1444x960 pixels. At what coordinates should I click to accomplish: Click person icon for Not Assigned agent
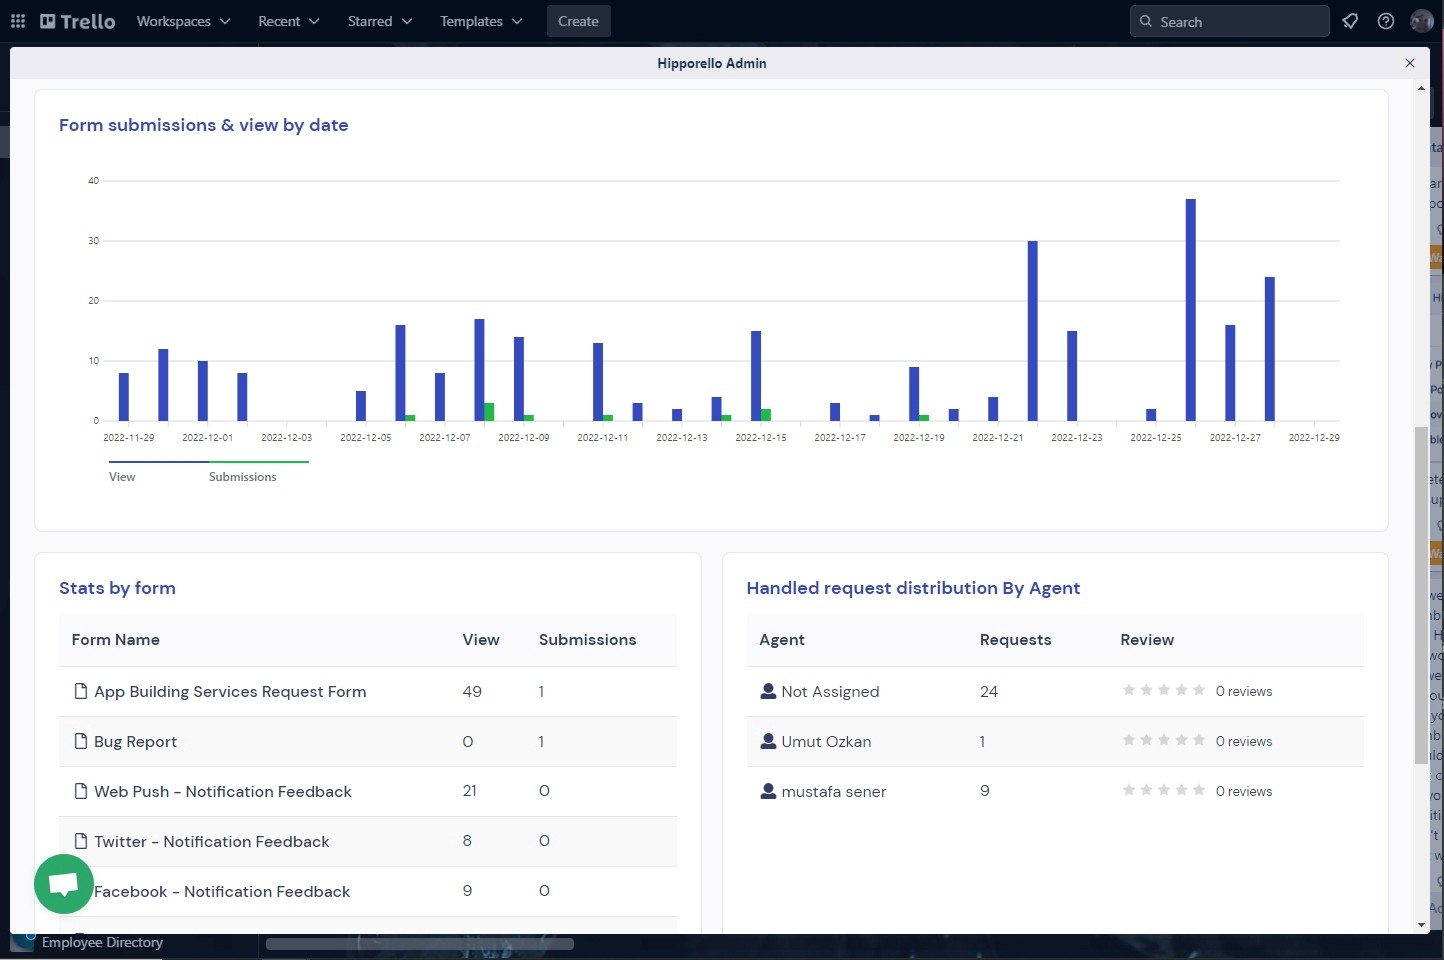[768, 691]
